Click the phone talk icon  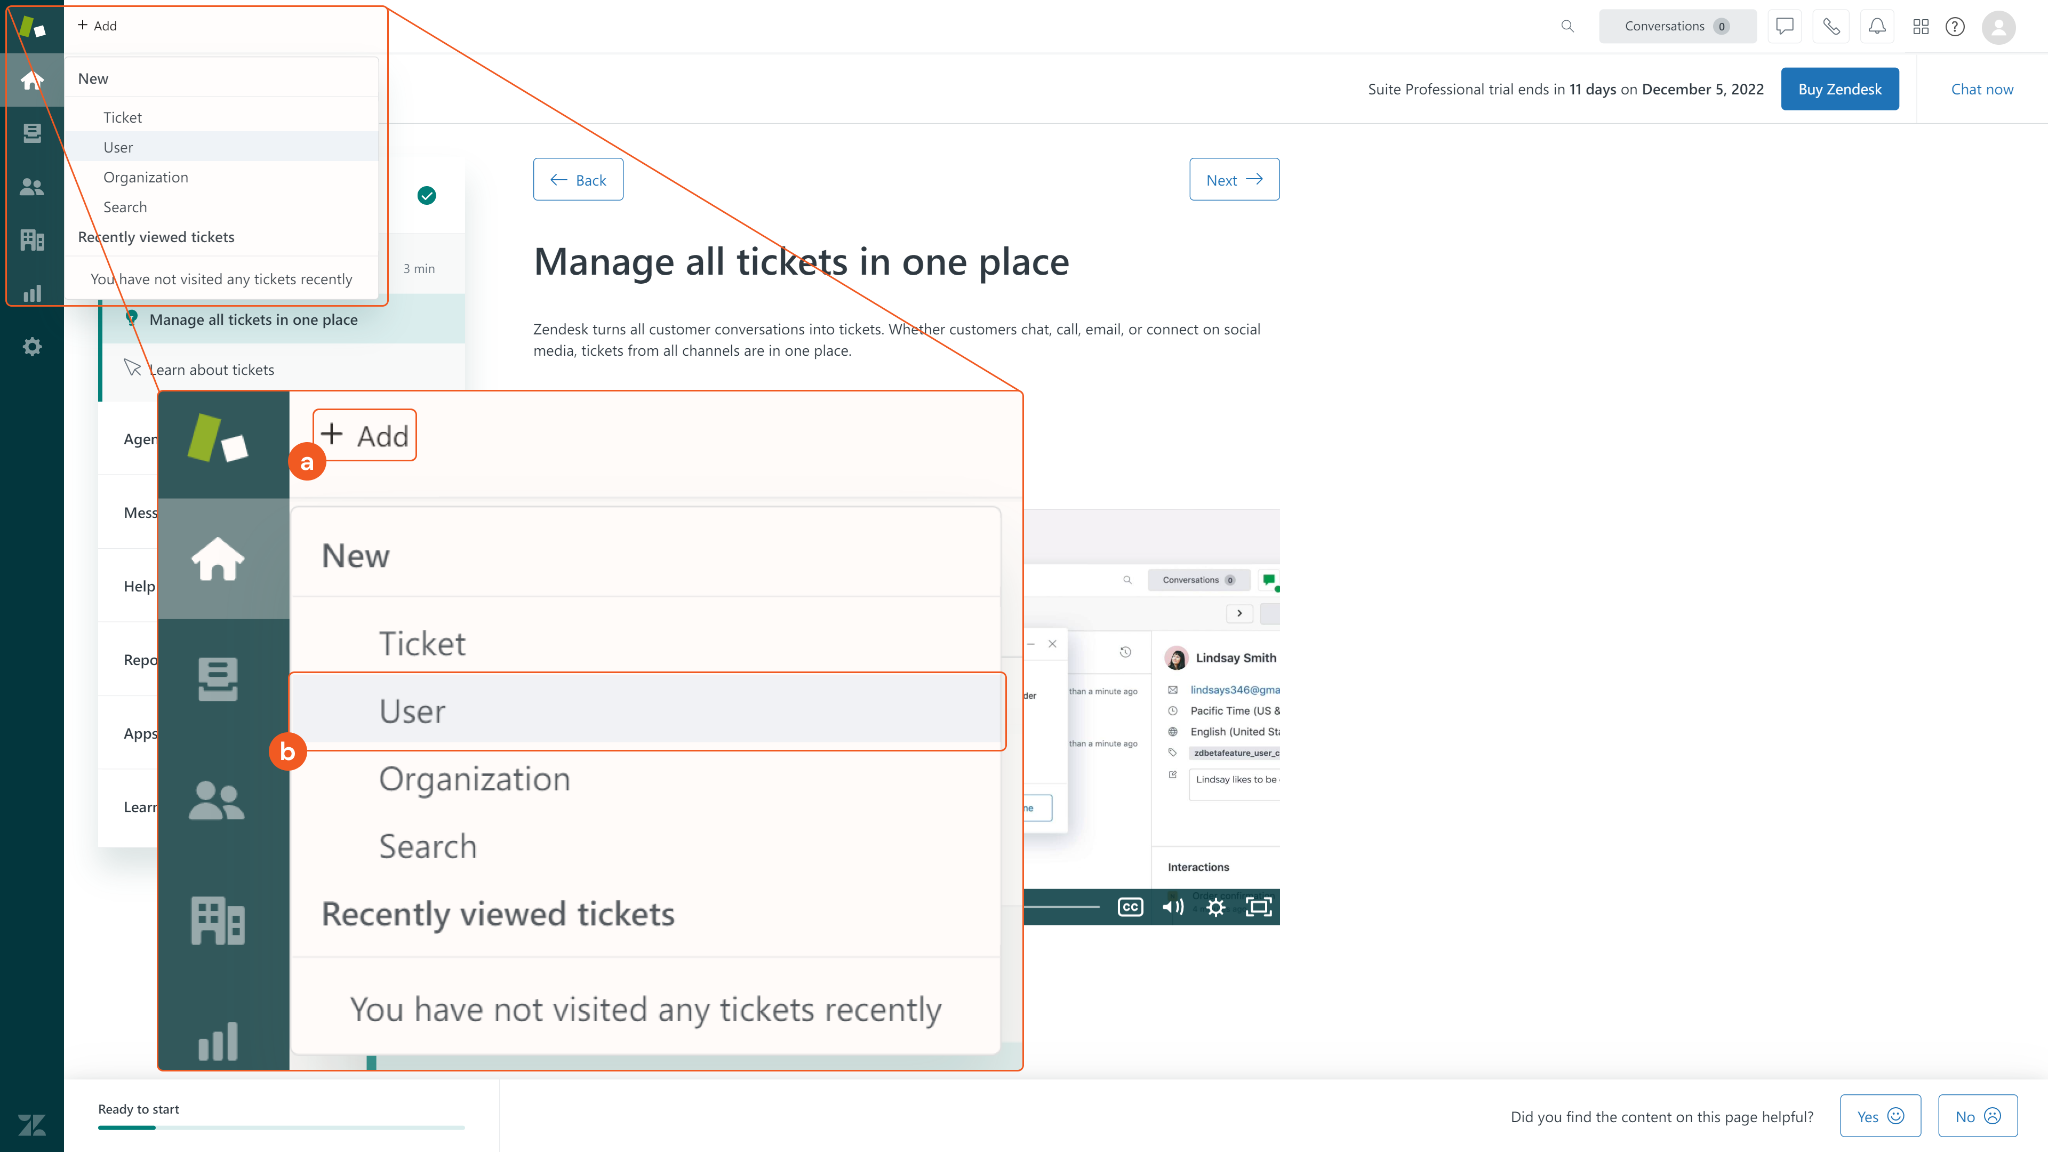[1831, 26]
